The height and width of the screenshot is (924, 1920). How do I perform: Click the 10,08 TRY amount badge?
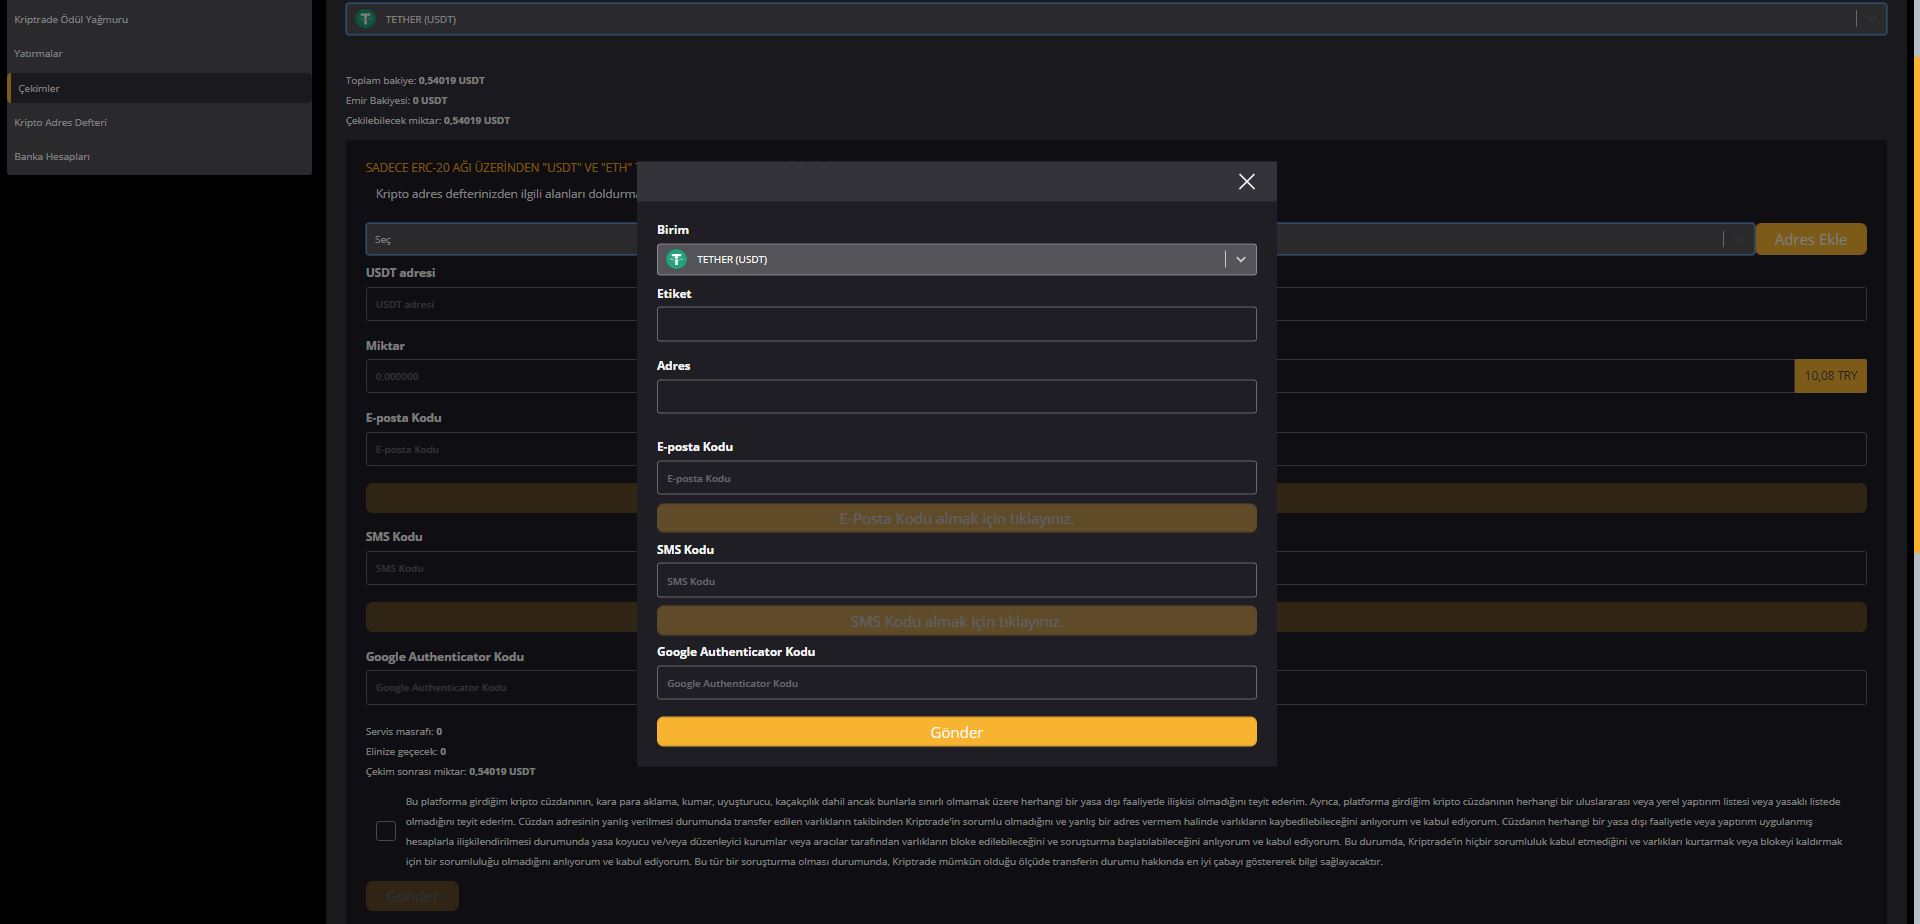click(x=1830, y=376)
